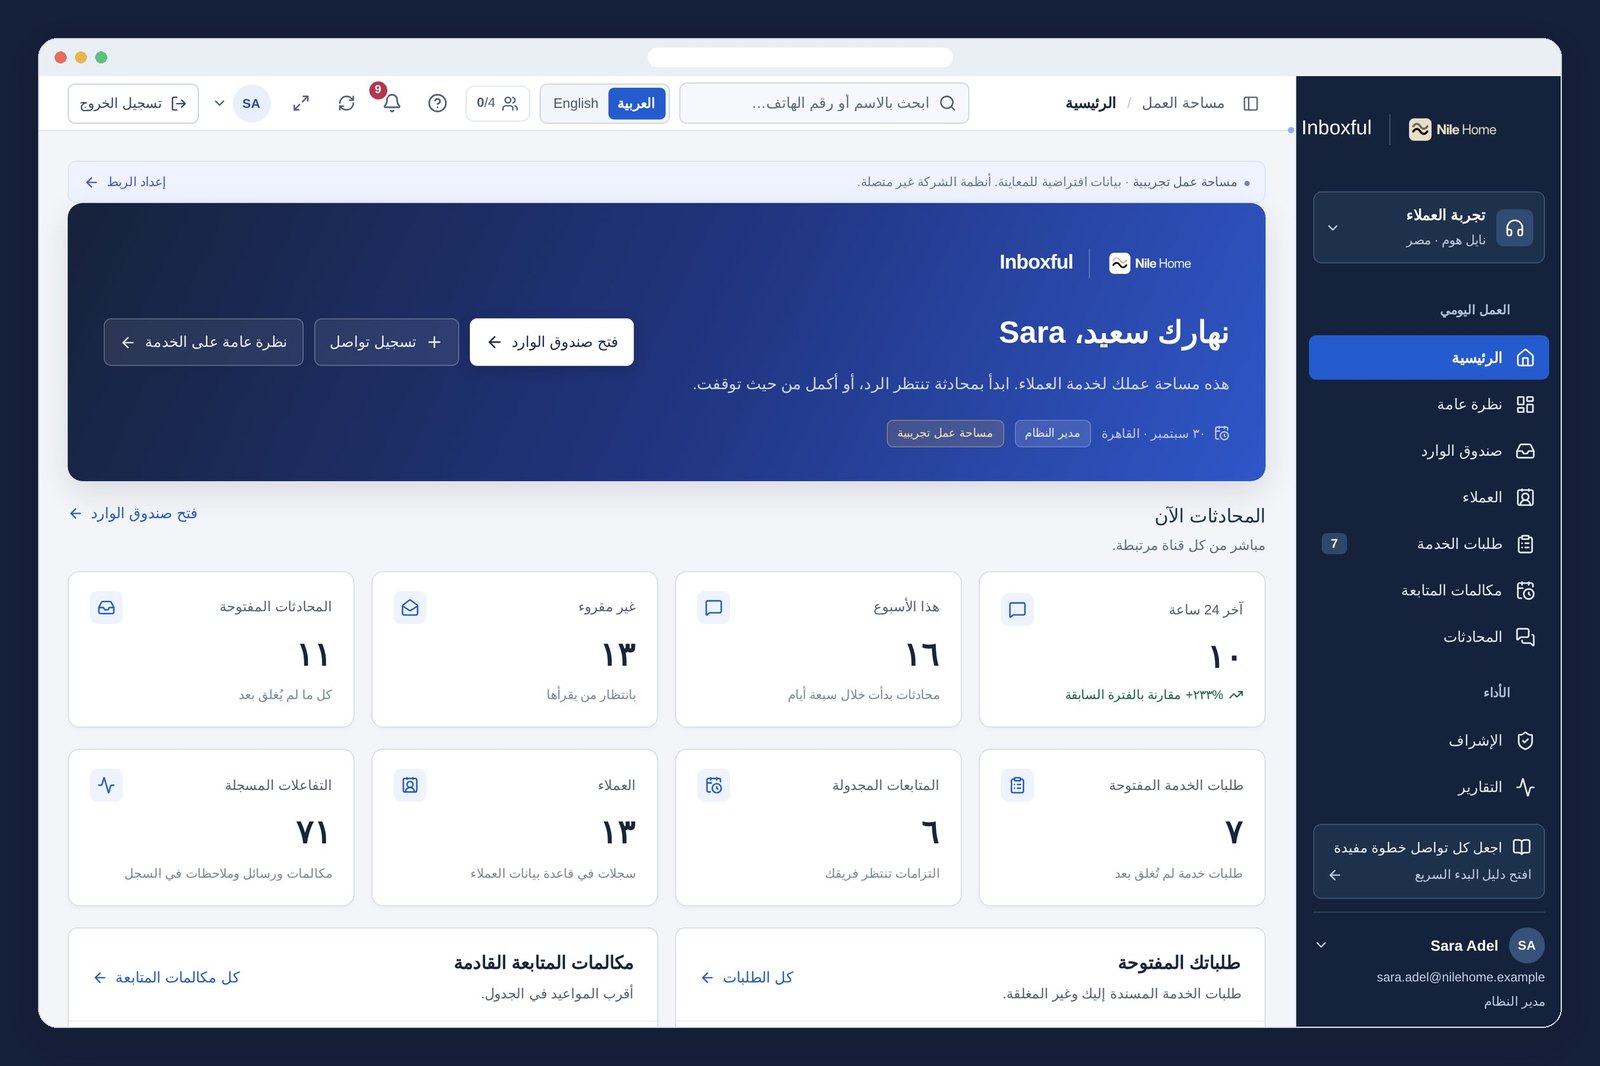Open the quick start guide card

tap(1428, 861)
